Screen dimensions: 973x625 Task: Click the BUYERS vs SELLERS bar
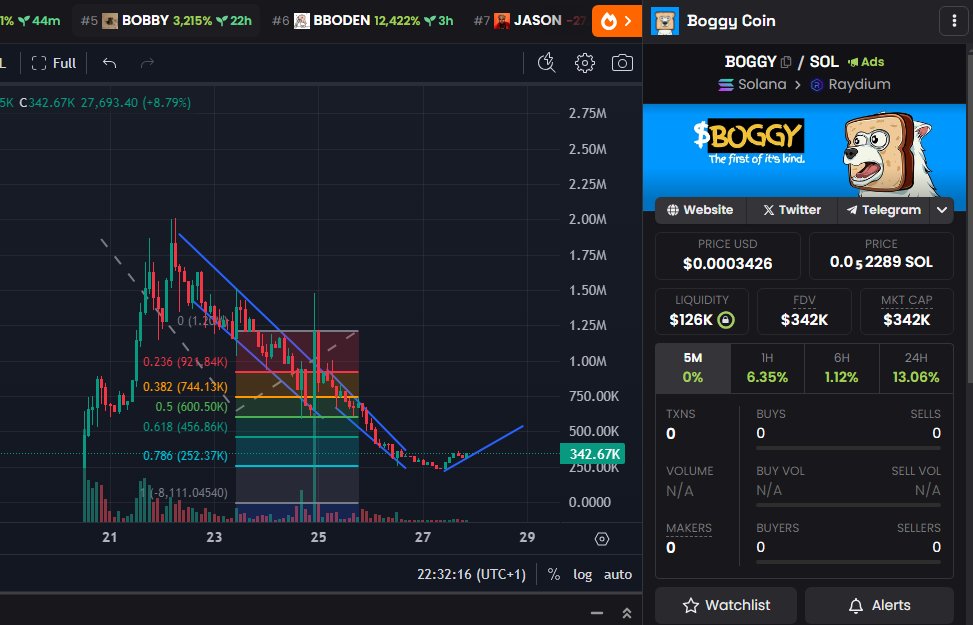coord(848,562)
